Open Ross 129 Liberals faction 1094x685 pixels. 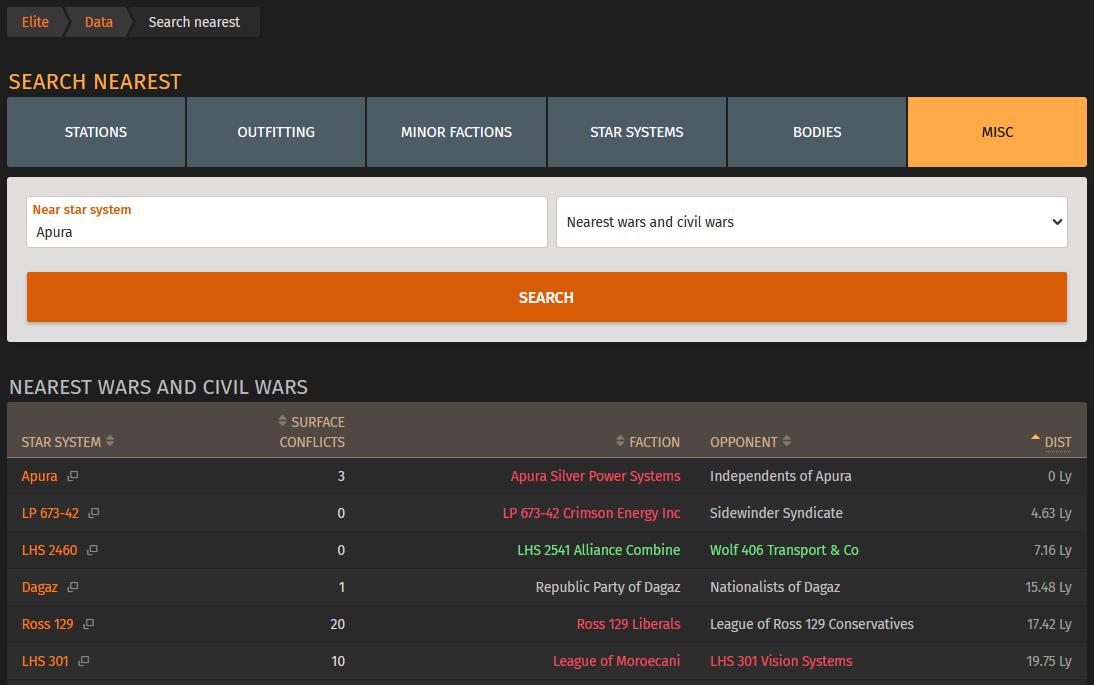click(629, 624)
